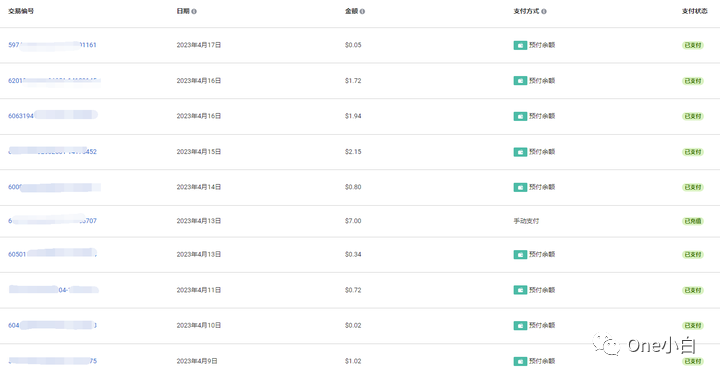Click the status badge in the 手动支付 row

click(x=693, y=221)
